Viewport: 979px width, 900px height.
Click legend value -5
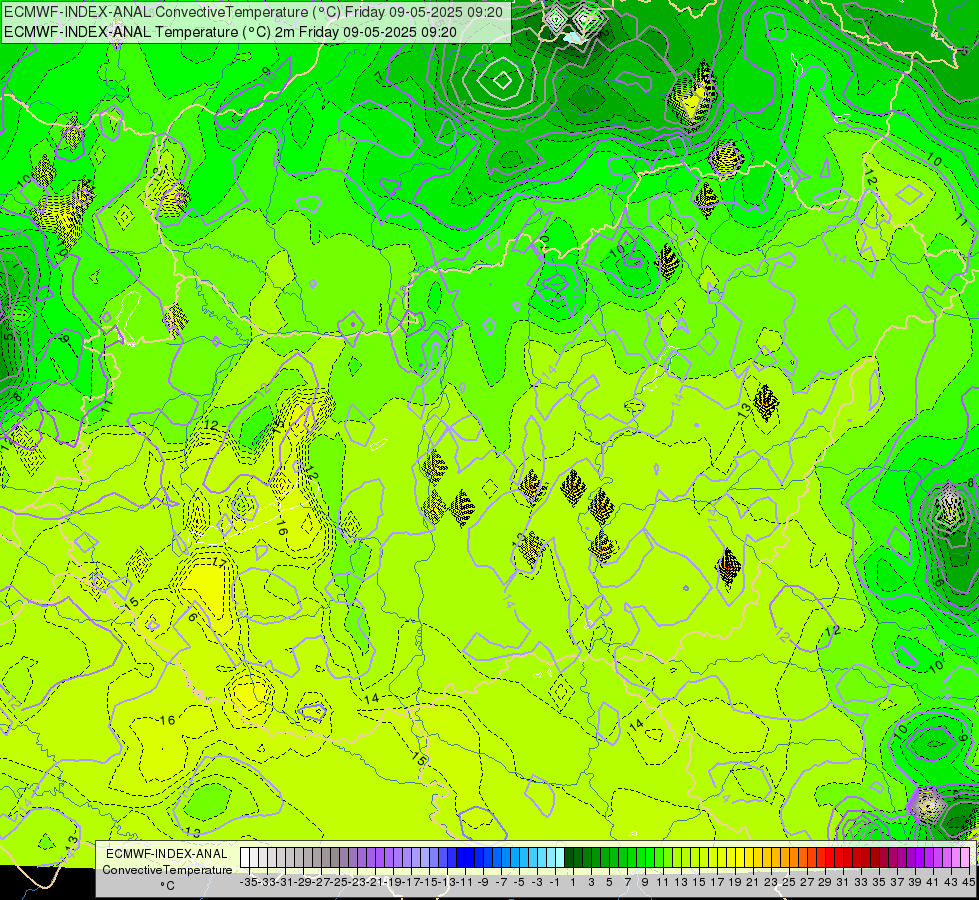pyautogui.click(x=519, y=882)
